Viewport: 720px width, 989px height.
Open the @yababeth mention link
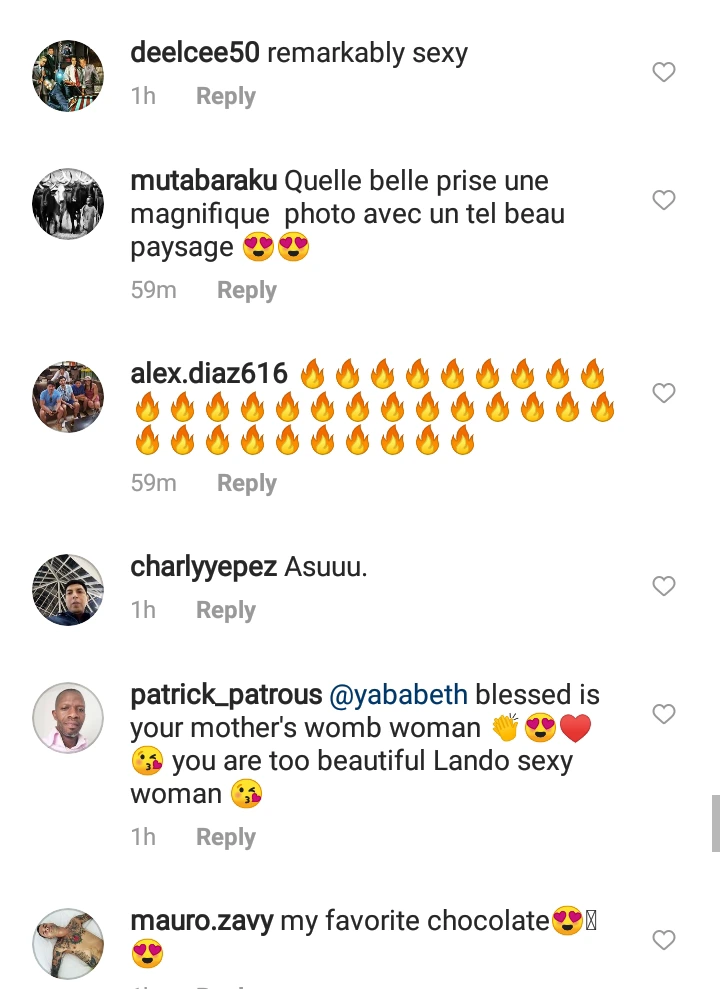point(399,695)
